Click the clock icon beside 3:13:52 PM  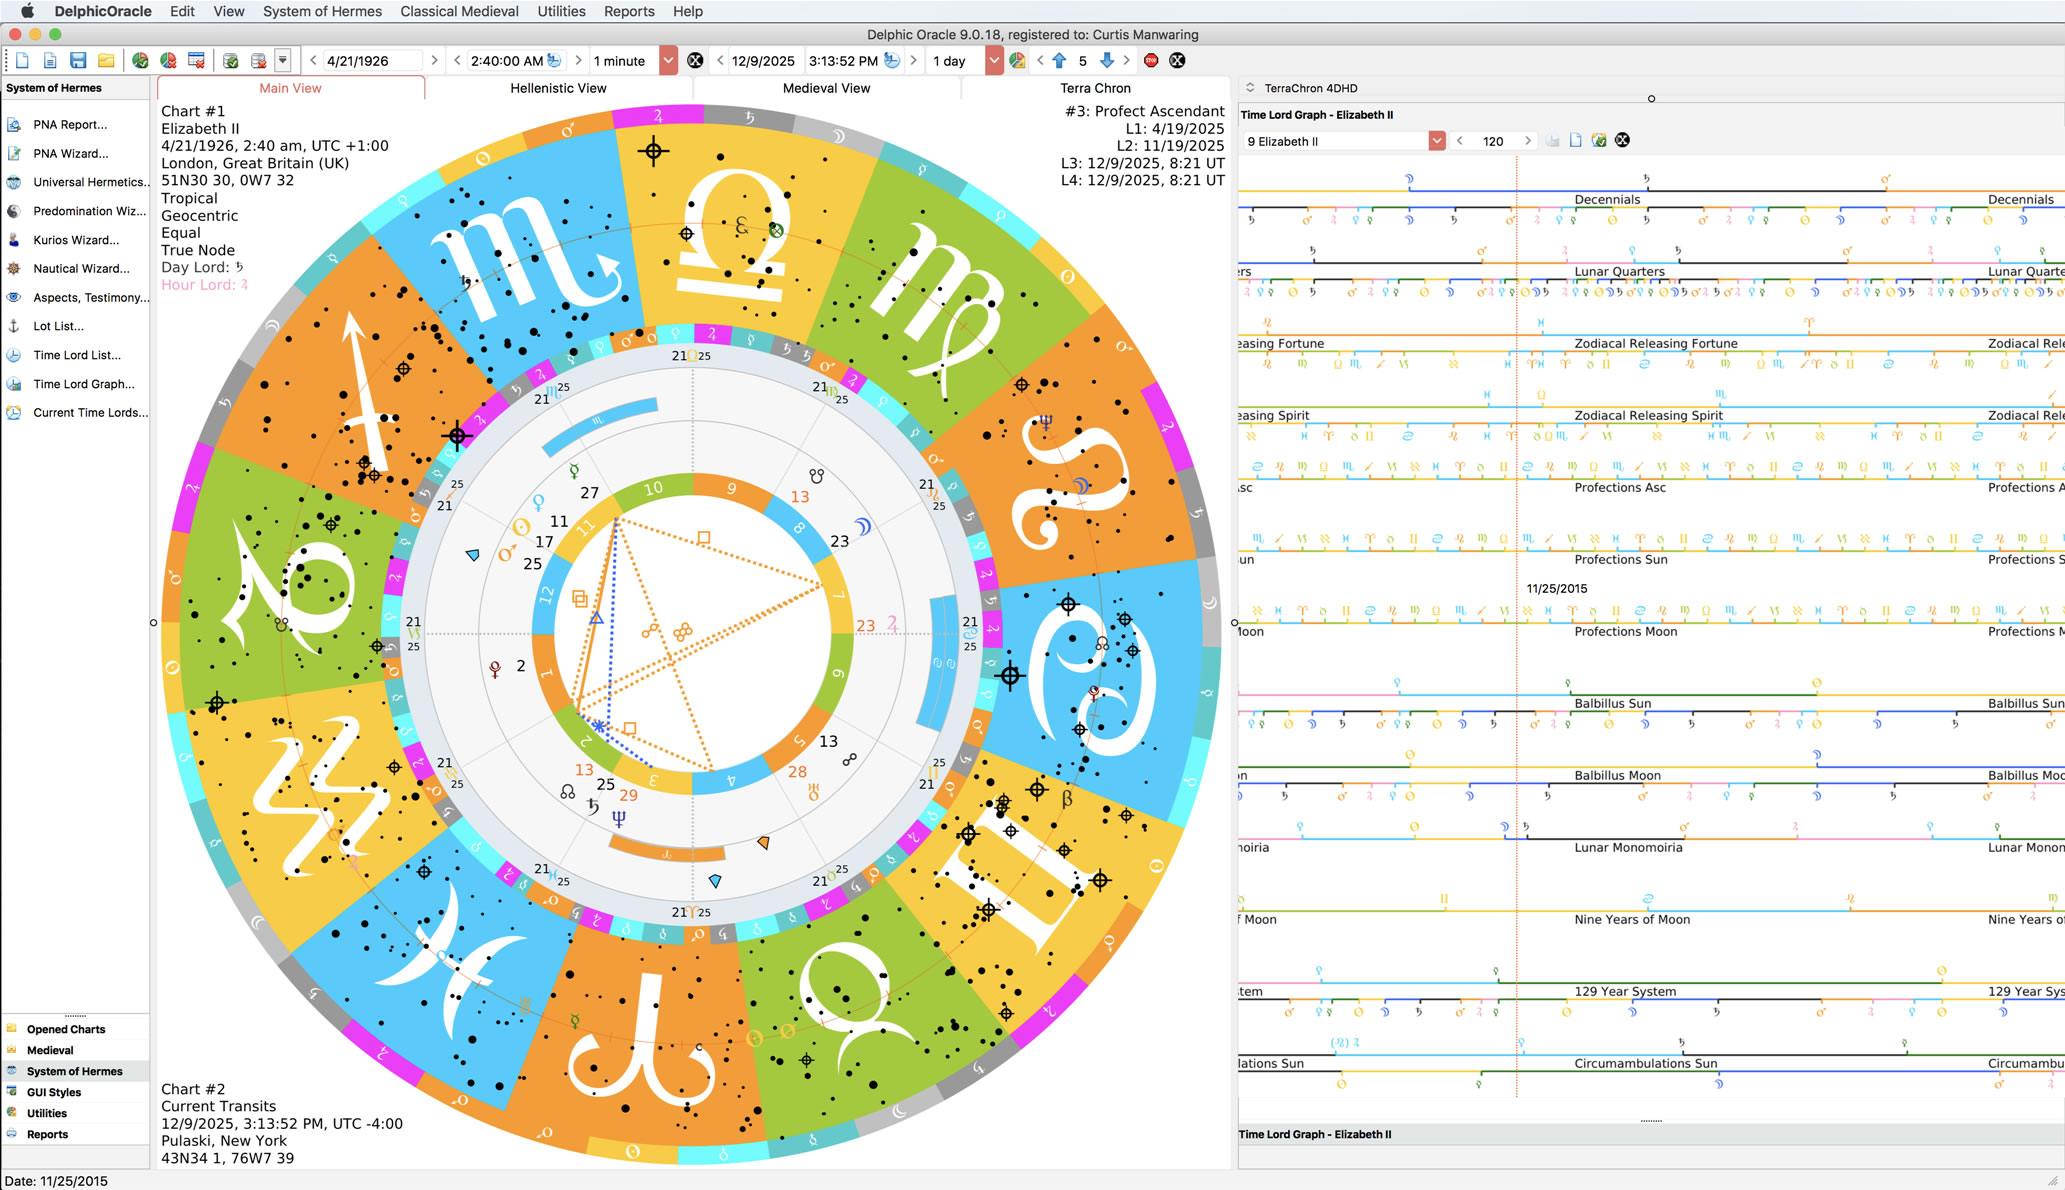[891, 61]
